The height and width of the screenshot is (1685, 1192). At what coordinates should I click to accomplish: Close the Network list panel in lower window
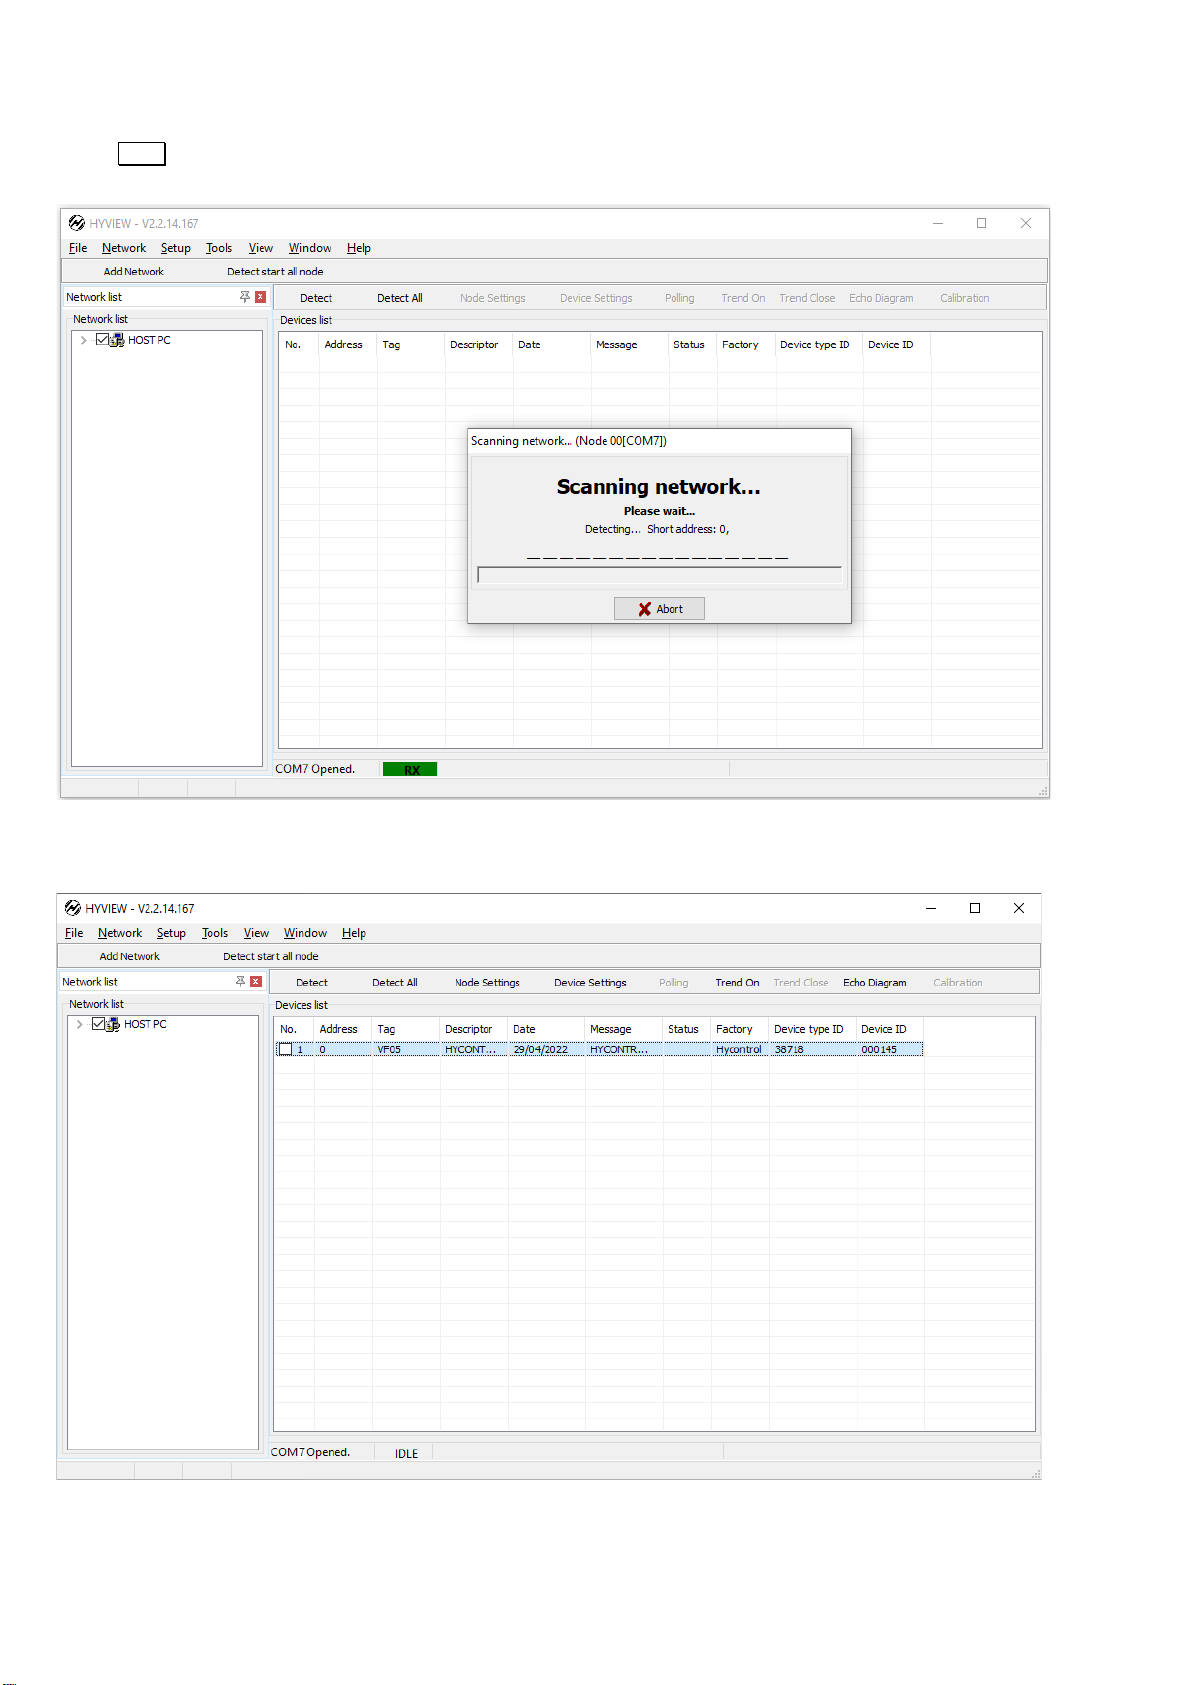[x=256, y=982]
